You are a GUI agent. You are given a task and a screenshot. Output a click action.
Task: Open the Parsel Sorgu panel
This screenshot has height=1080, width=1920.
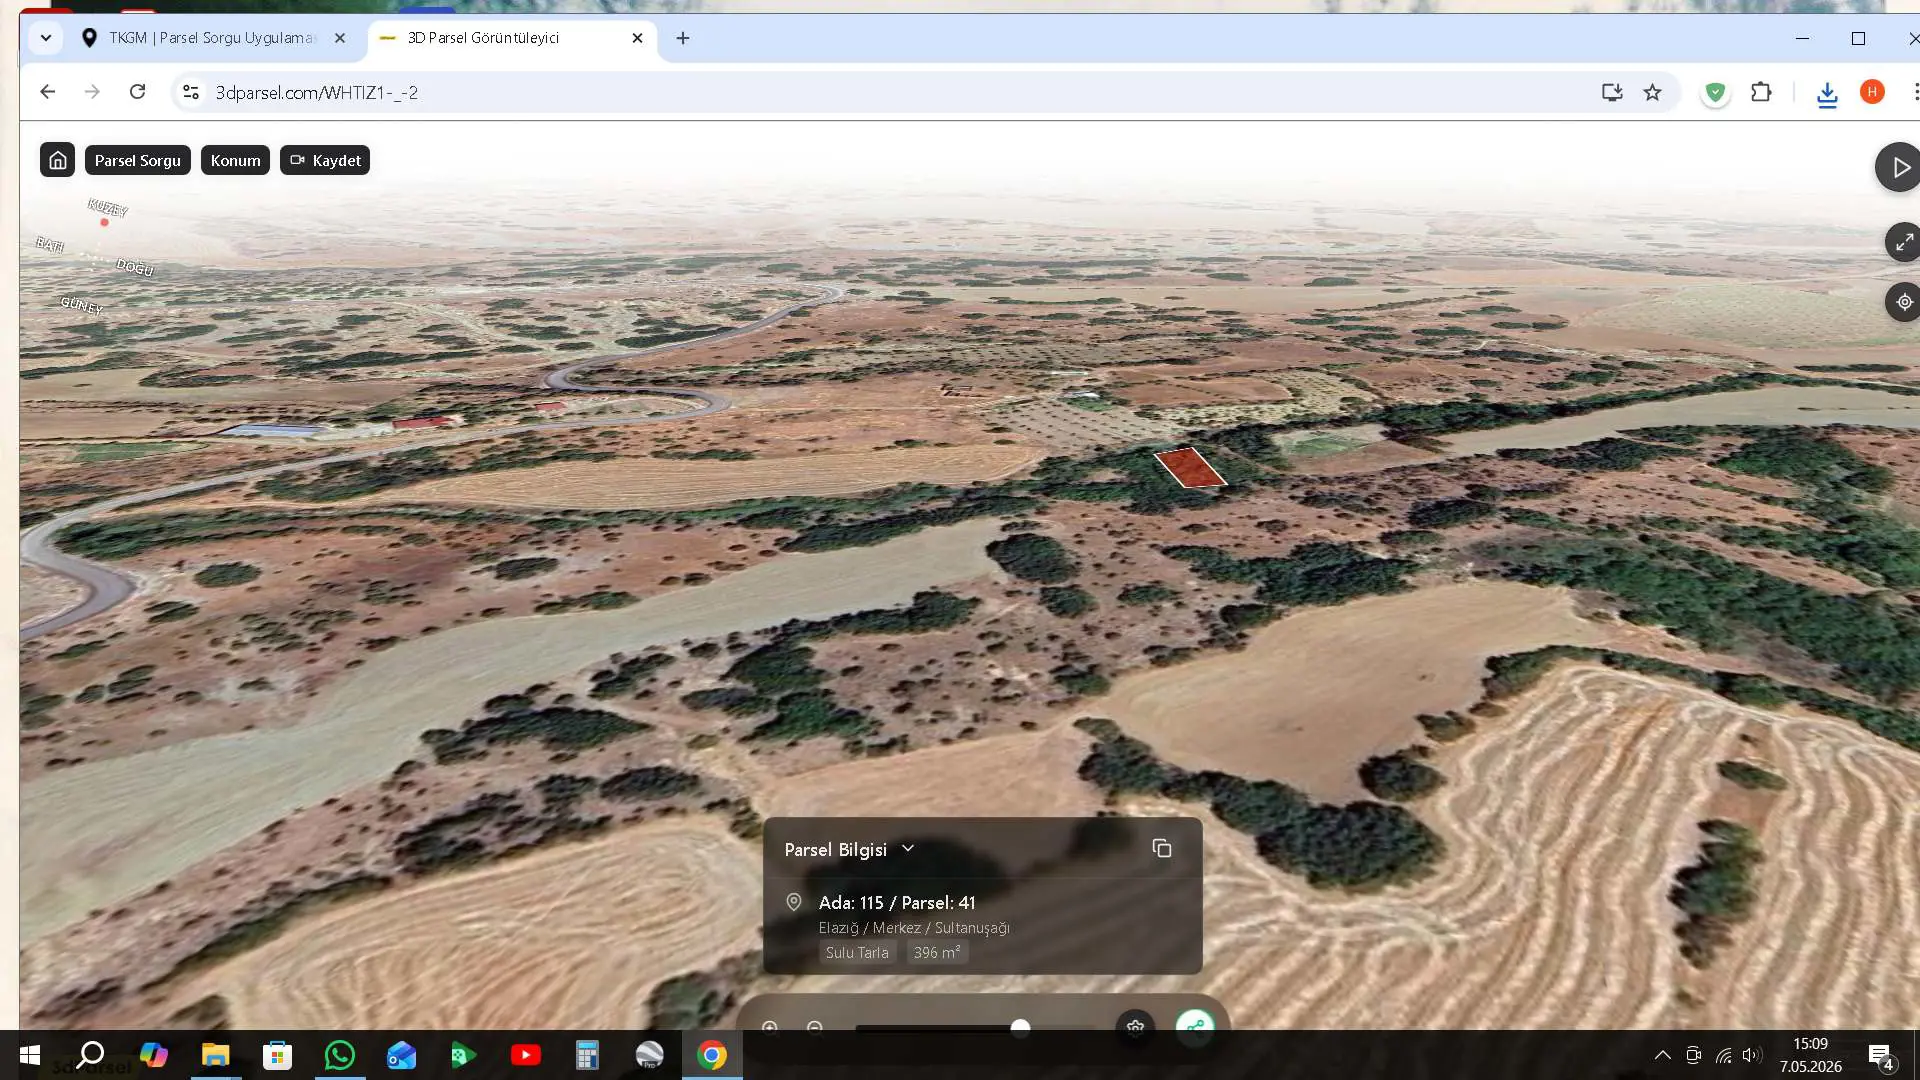point(138,160)
